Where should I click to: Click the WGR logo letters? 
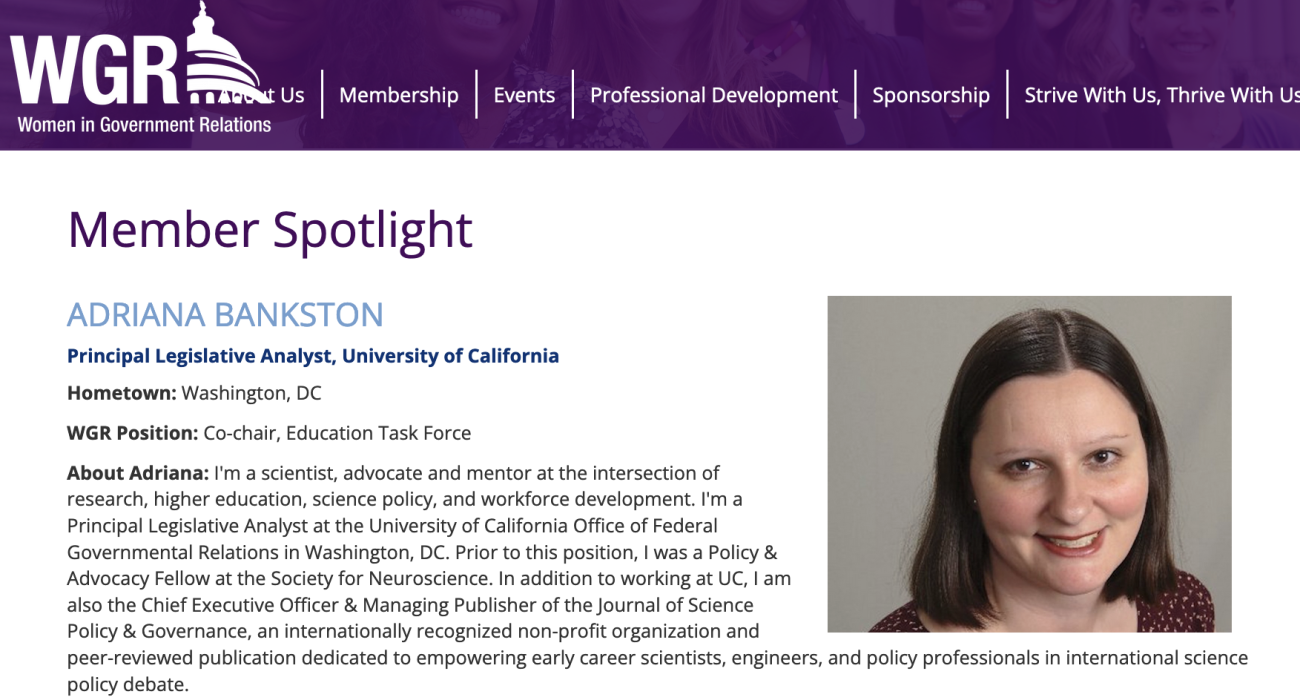[95, 72]
